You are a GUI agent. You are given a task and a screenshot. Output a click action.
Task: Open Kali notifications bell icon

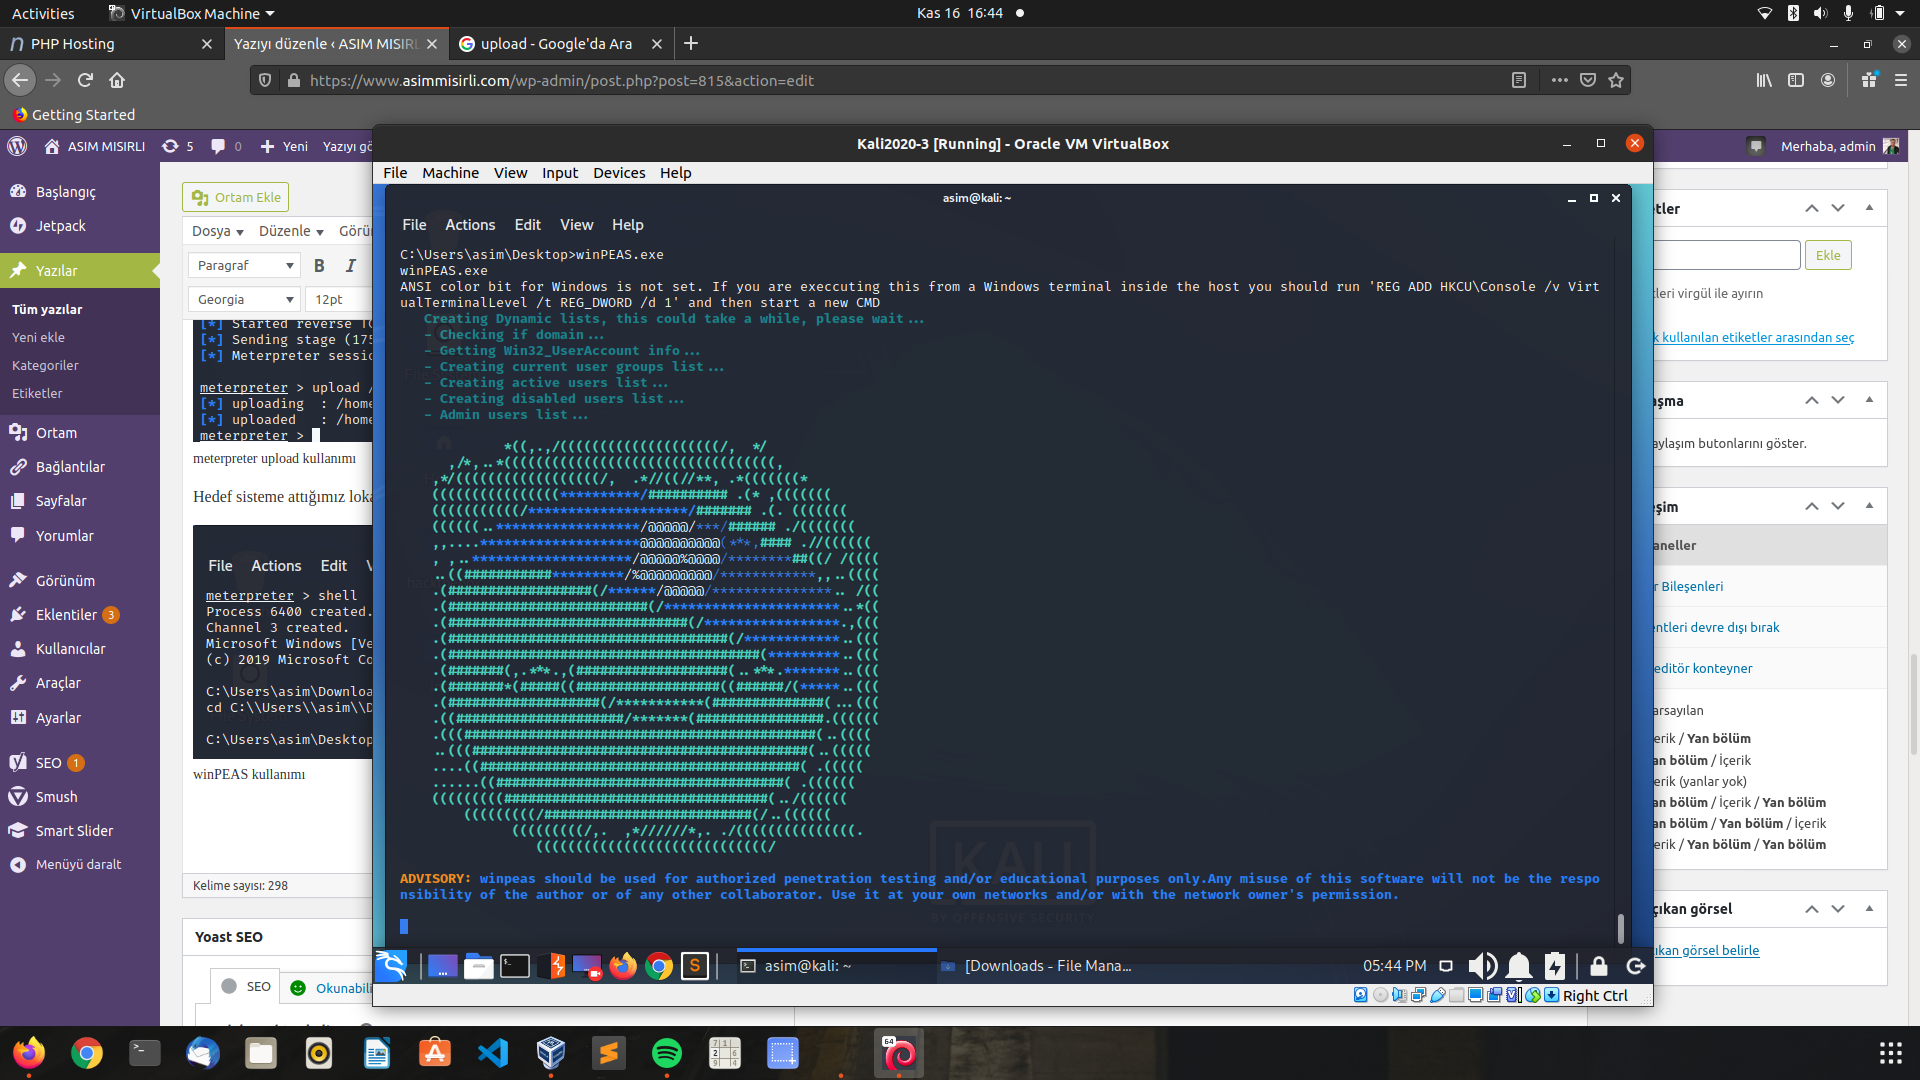coord(1519,966)
